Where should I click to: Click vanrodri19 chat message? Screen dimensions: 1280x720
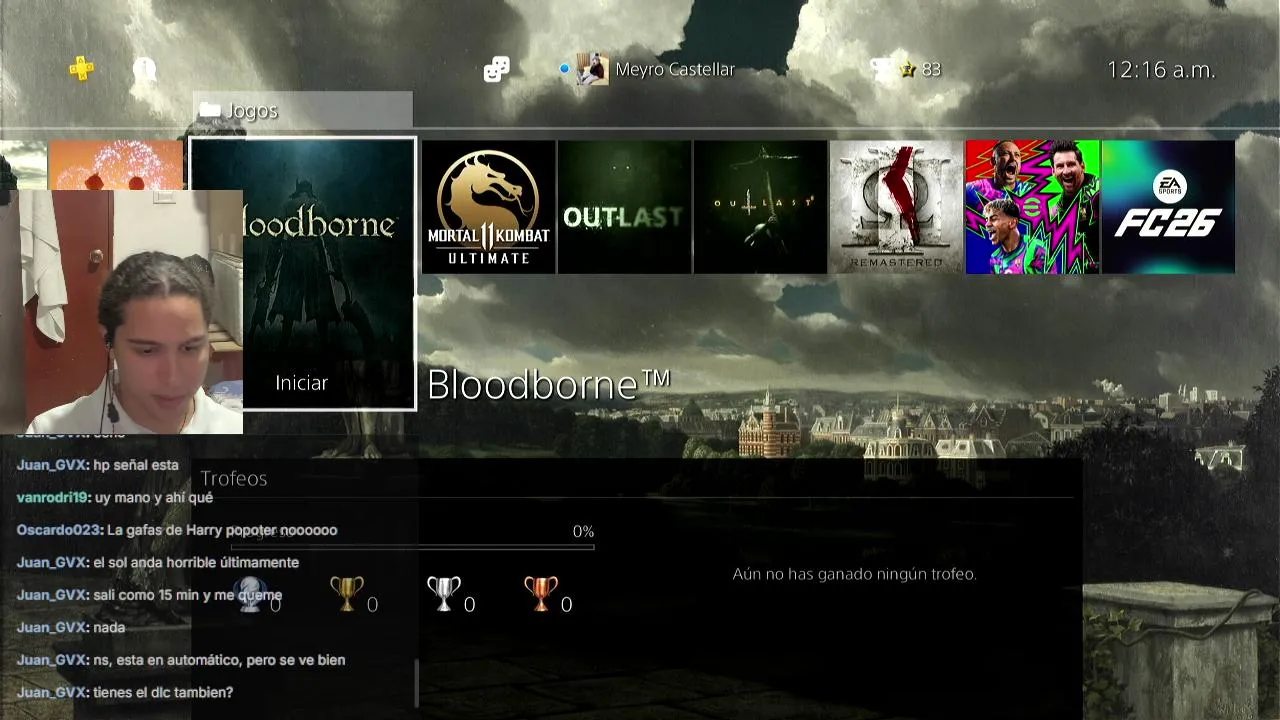point(115,498)
